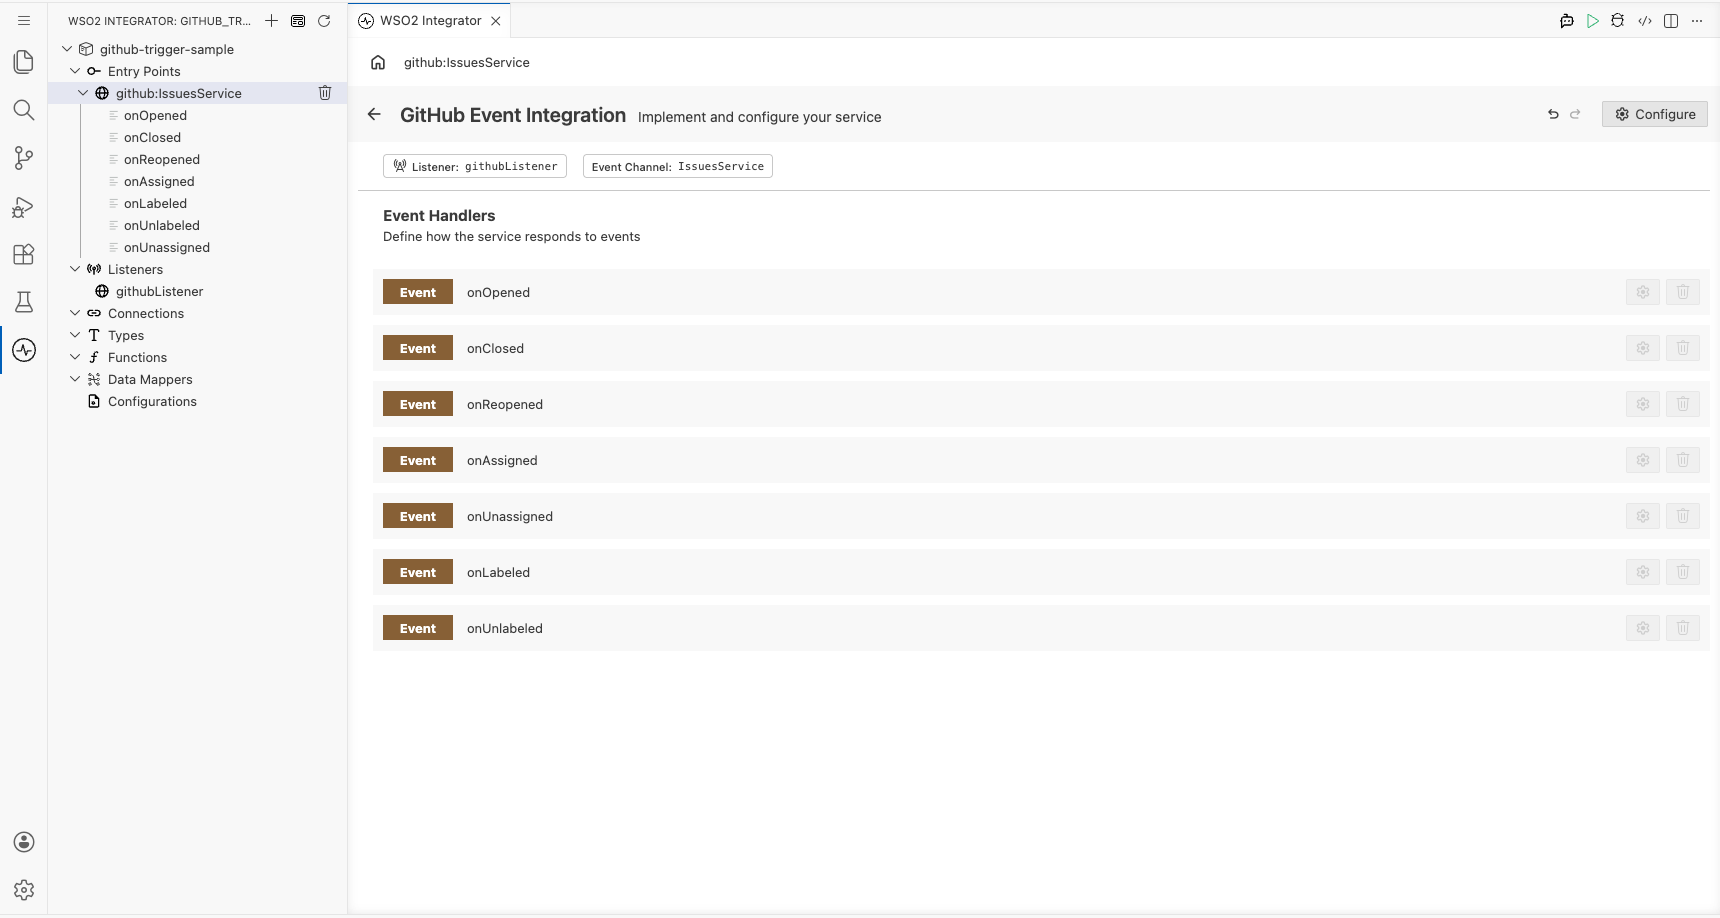Screen dimensions: 1720x918
Task: Collapse the Entry Points section
Action: (x=75, y=71)
